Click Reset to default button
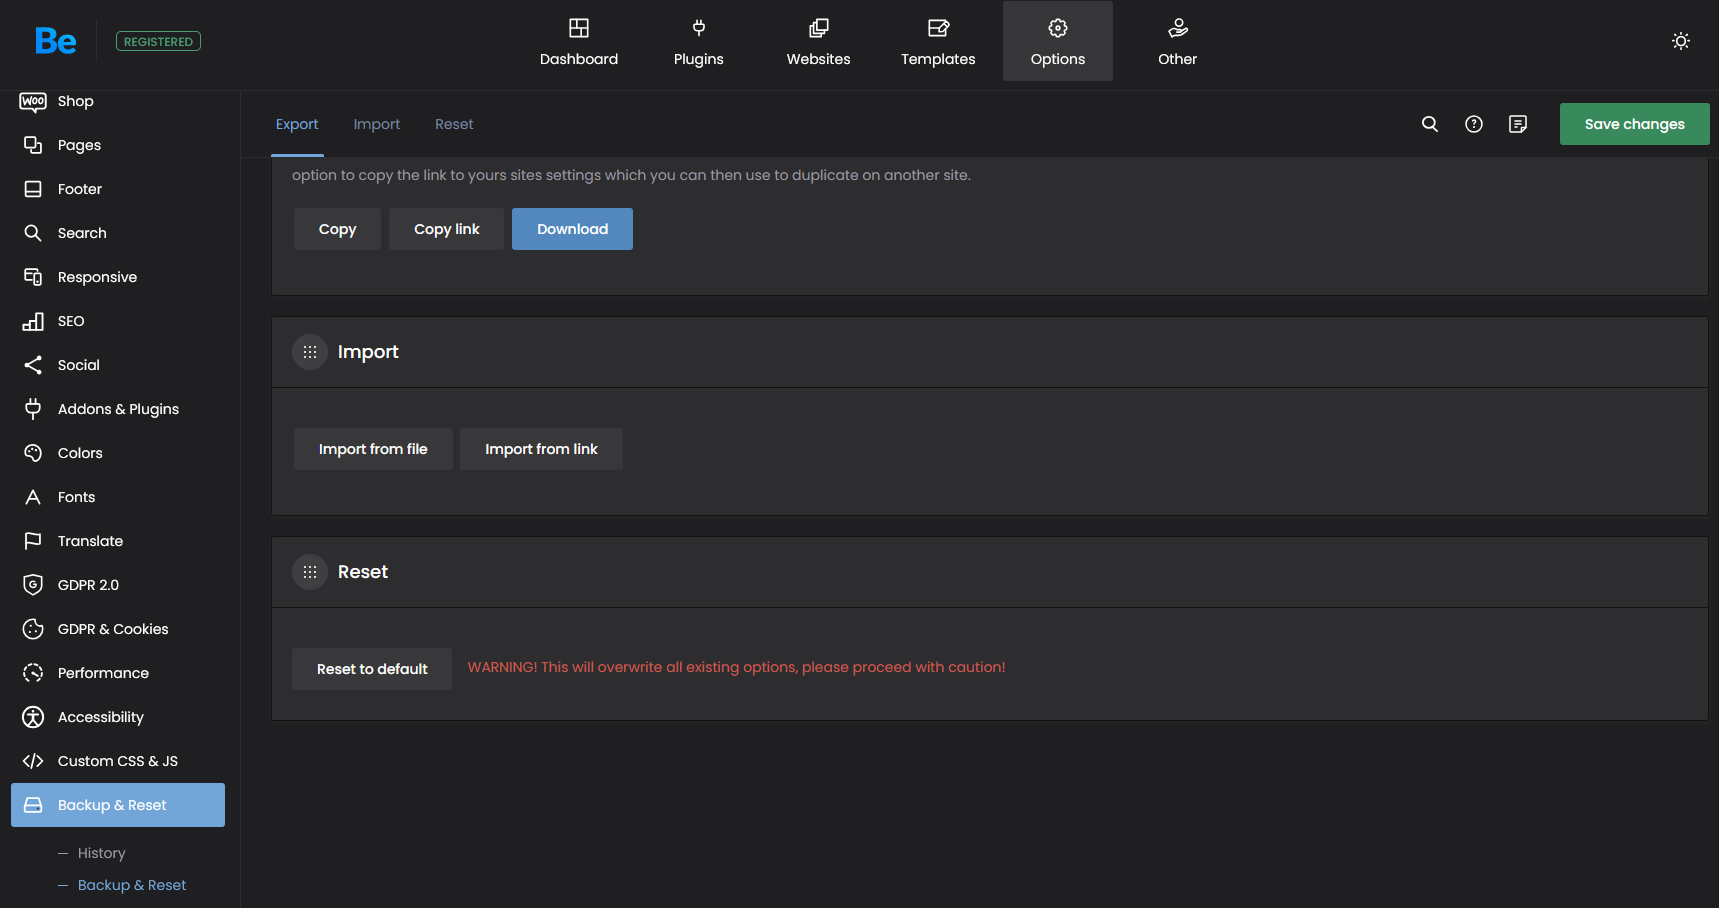The width and height of the screenshot is (1719, 908). [372, 669]
